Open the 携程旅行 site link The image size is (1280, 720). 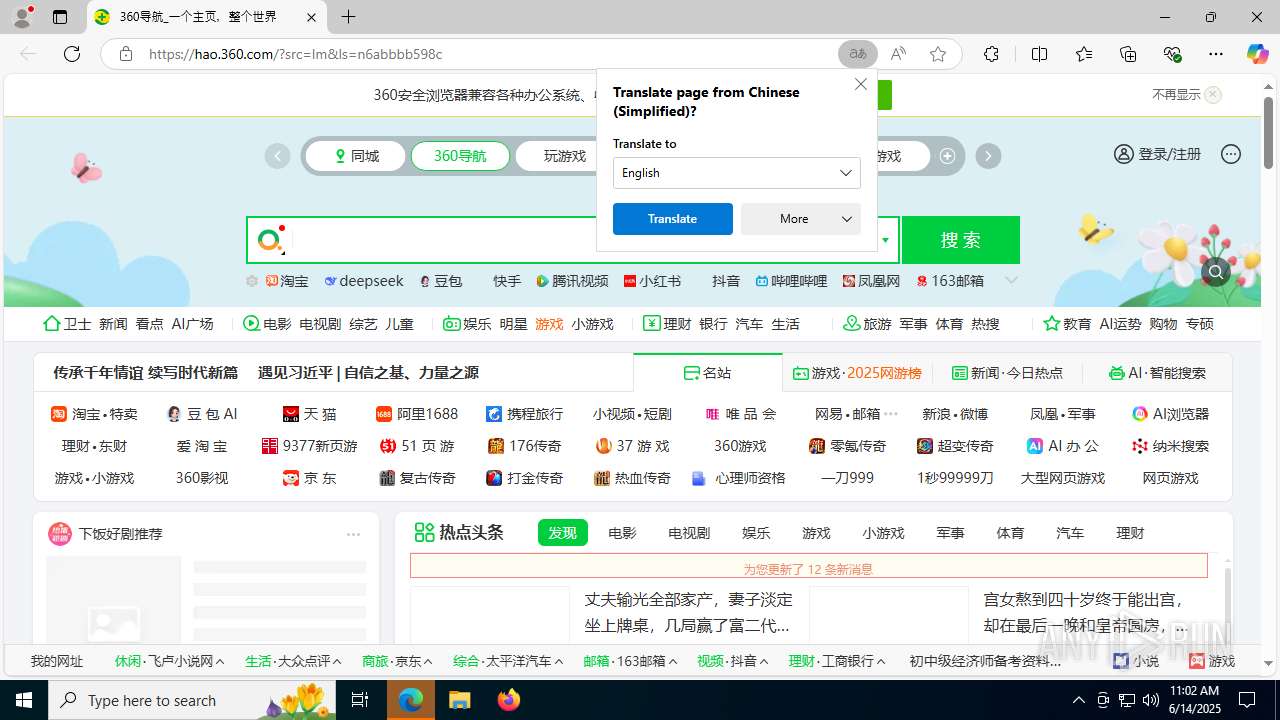click(525, 414)
